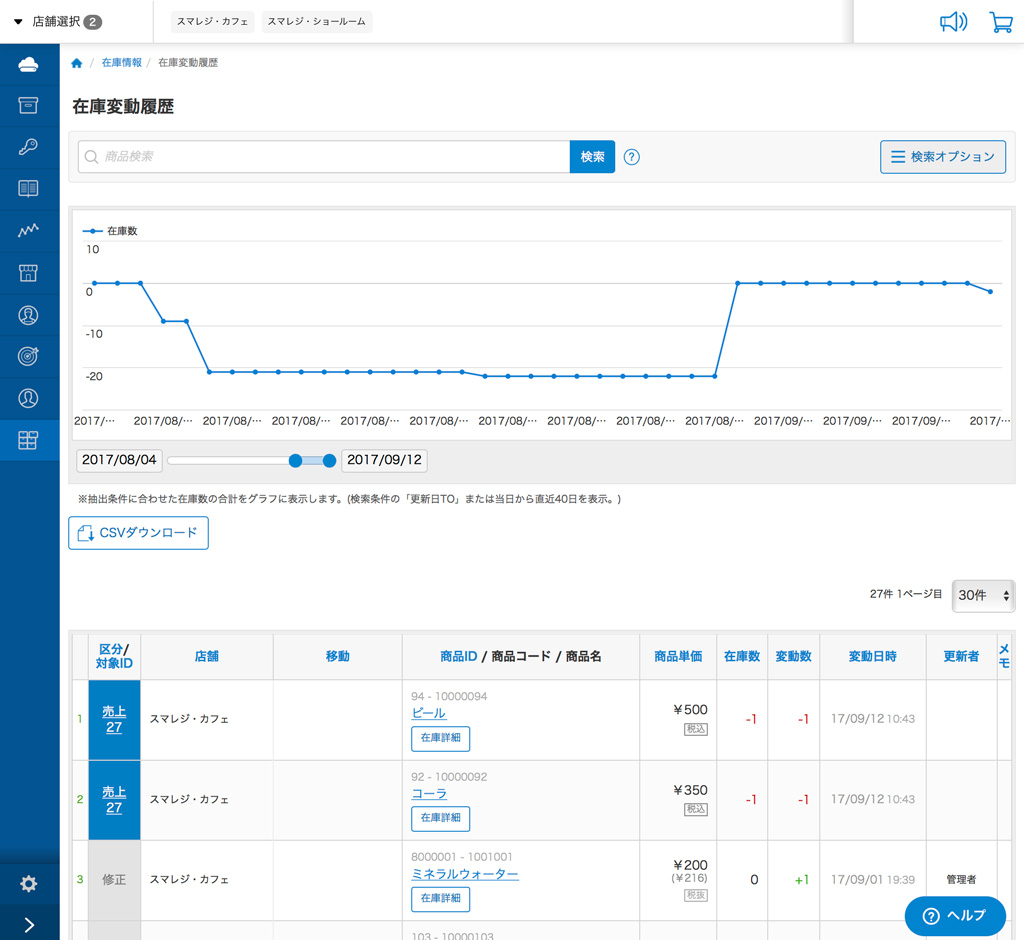The width and height of the screenshot is (1024, 940).
Task: Click 在庫詳細 button for ミネラルウォーター
Action: (x=441, y=899)
